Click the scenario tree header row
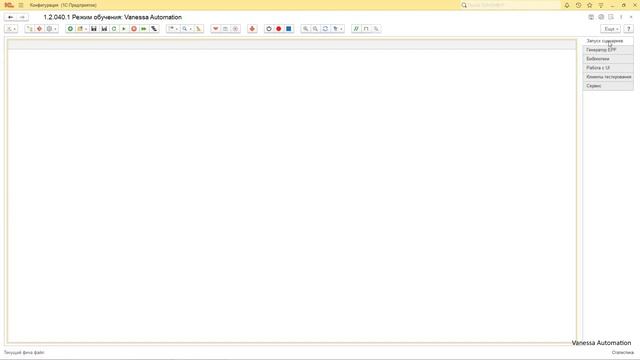Image resolution: width=640 pixels, height=360 pixels. tap(291, 44)
